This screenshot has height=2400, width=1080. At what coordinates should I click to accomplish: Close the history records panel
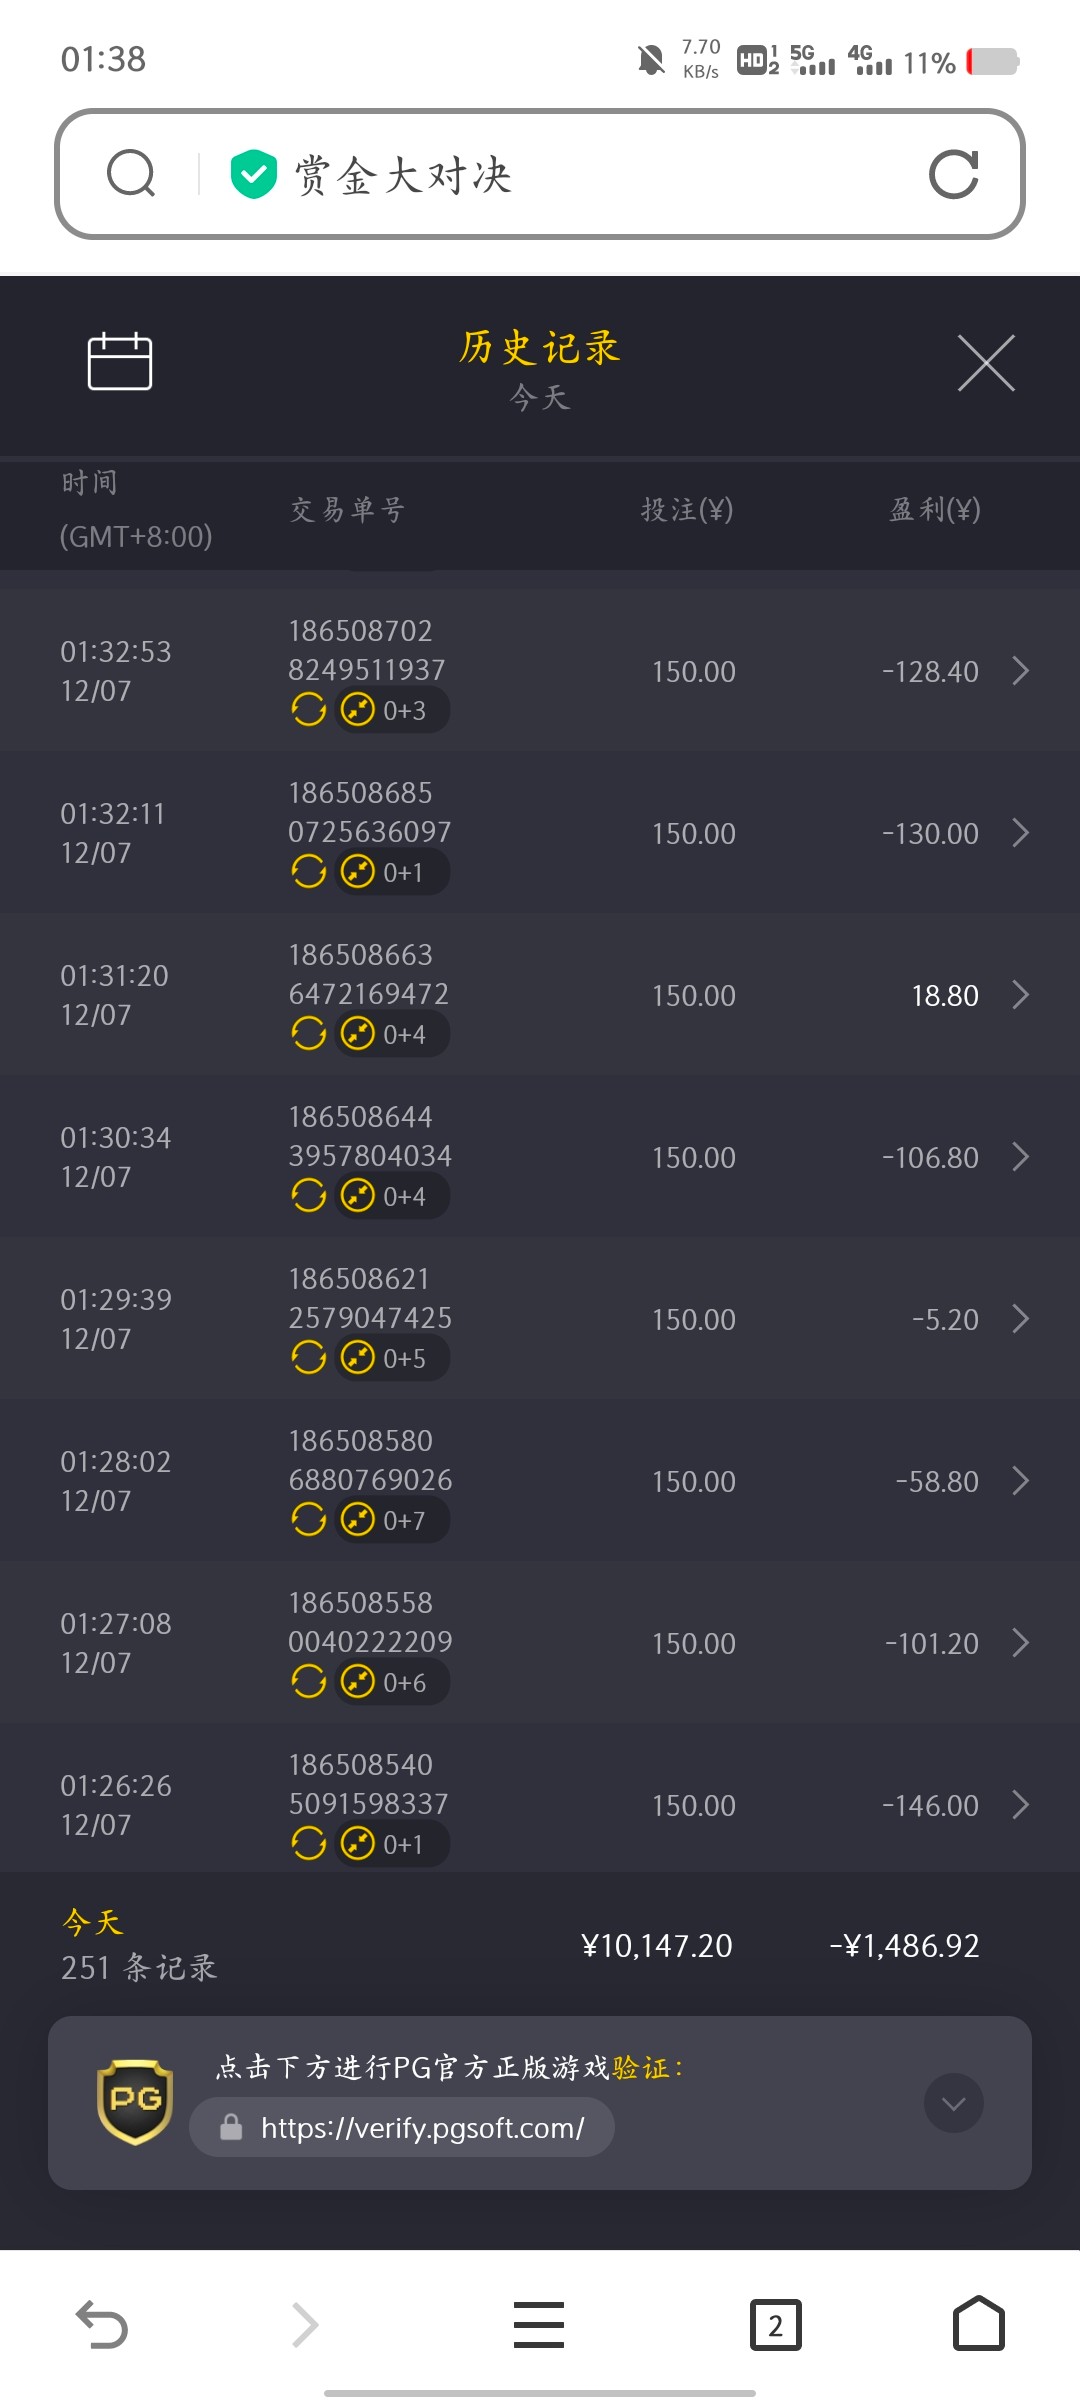tap(986, 363)
